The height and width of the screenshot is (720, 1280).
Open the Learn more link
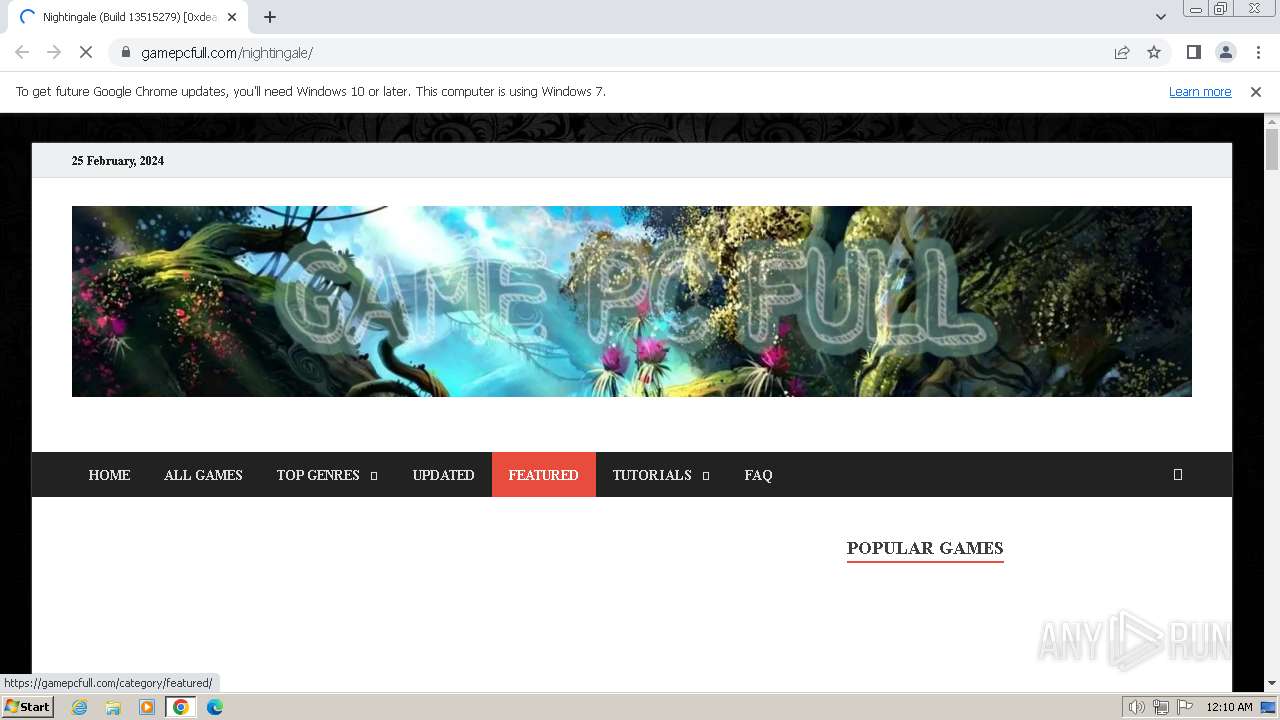tap(1200, 92)
